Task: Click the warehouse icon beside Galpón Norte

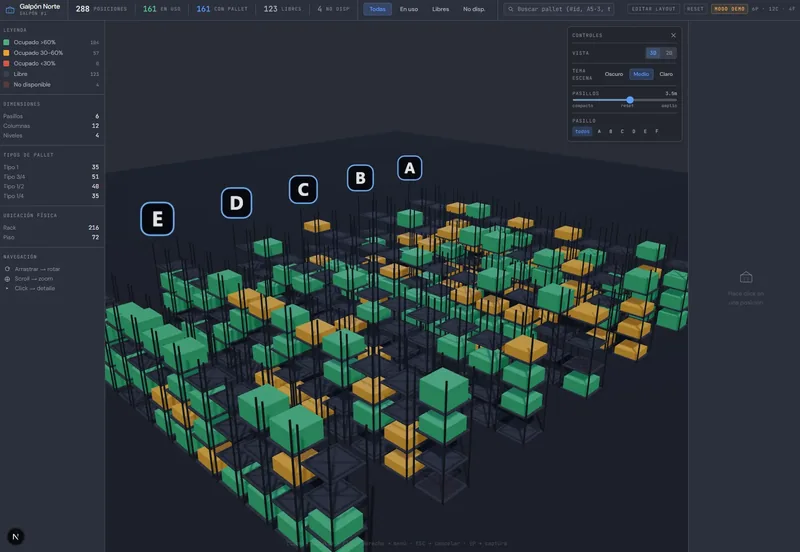Action: pos(10,9)
